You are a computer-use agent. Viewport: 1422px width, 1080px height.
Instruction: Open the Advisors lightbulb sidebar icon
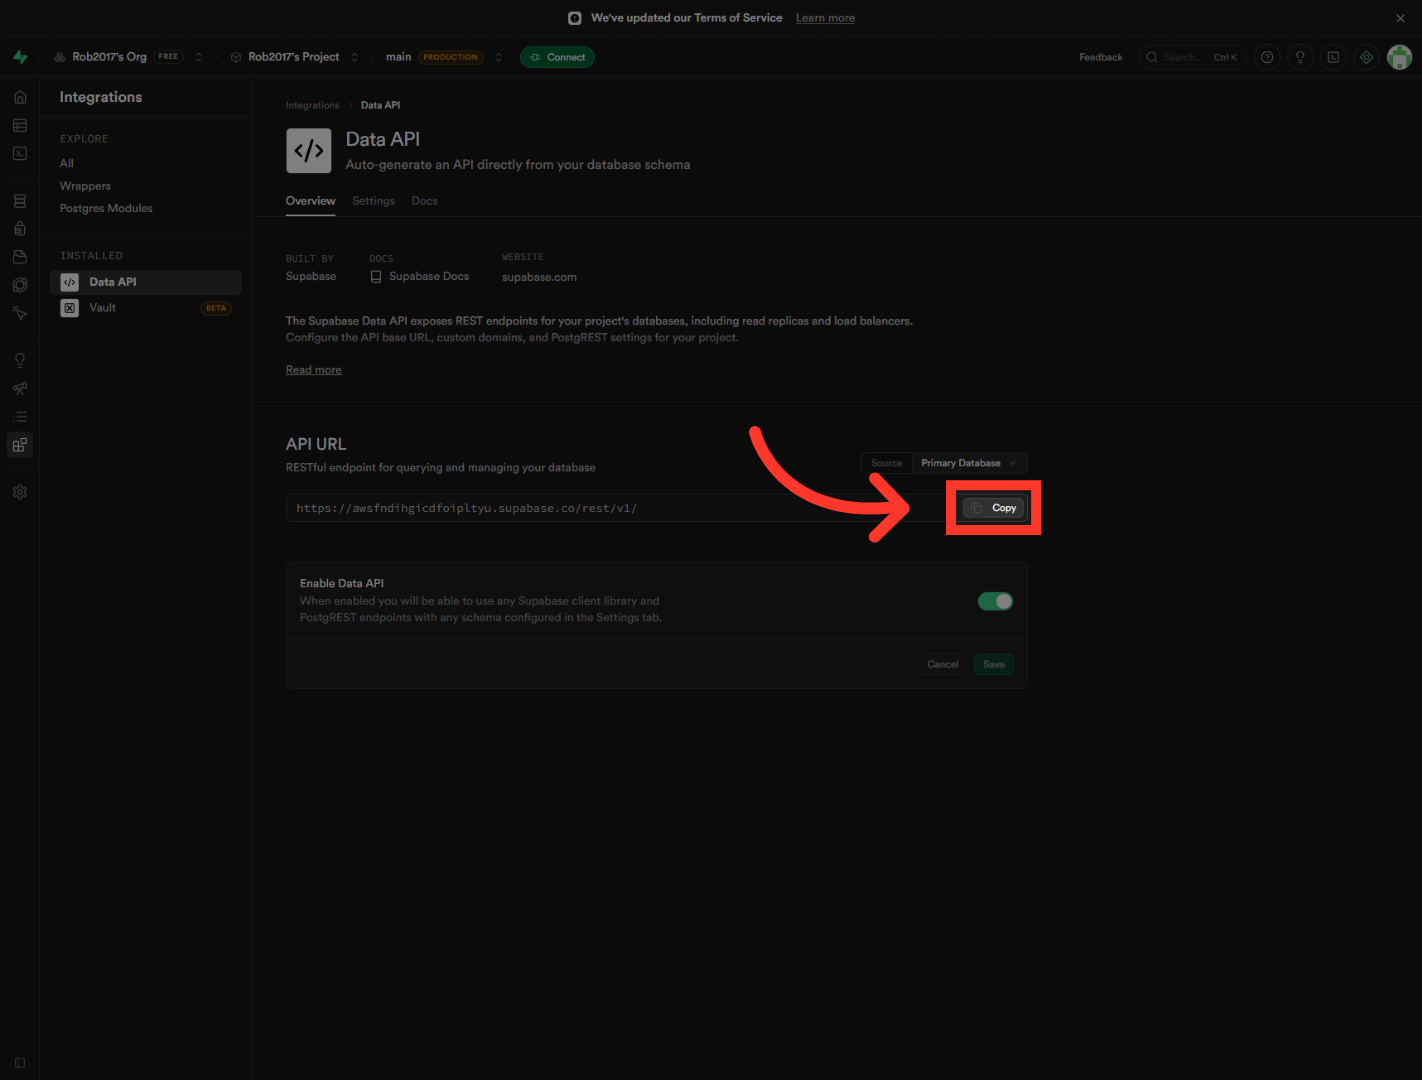pyautogui.click(x=20, y=360)
